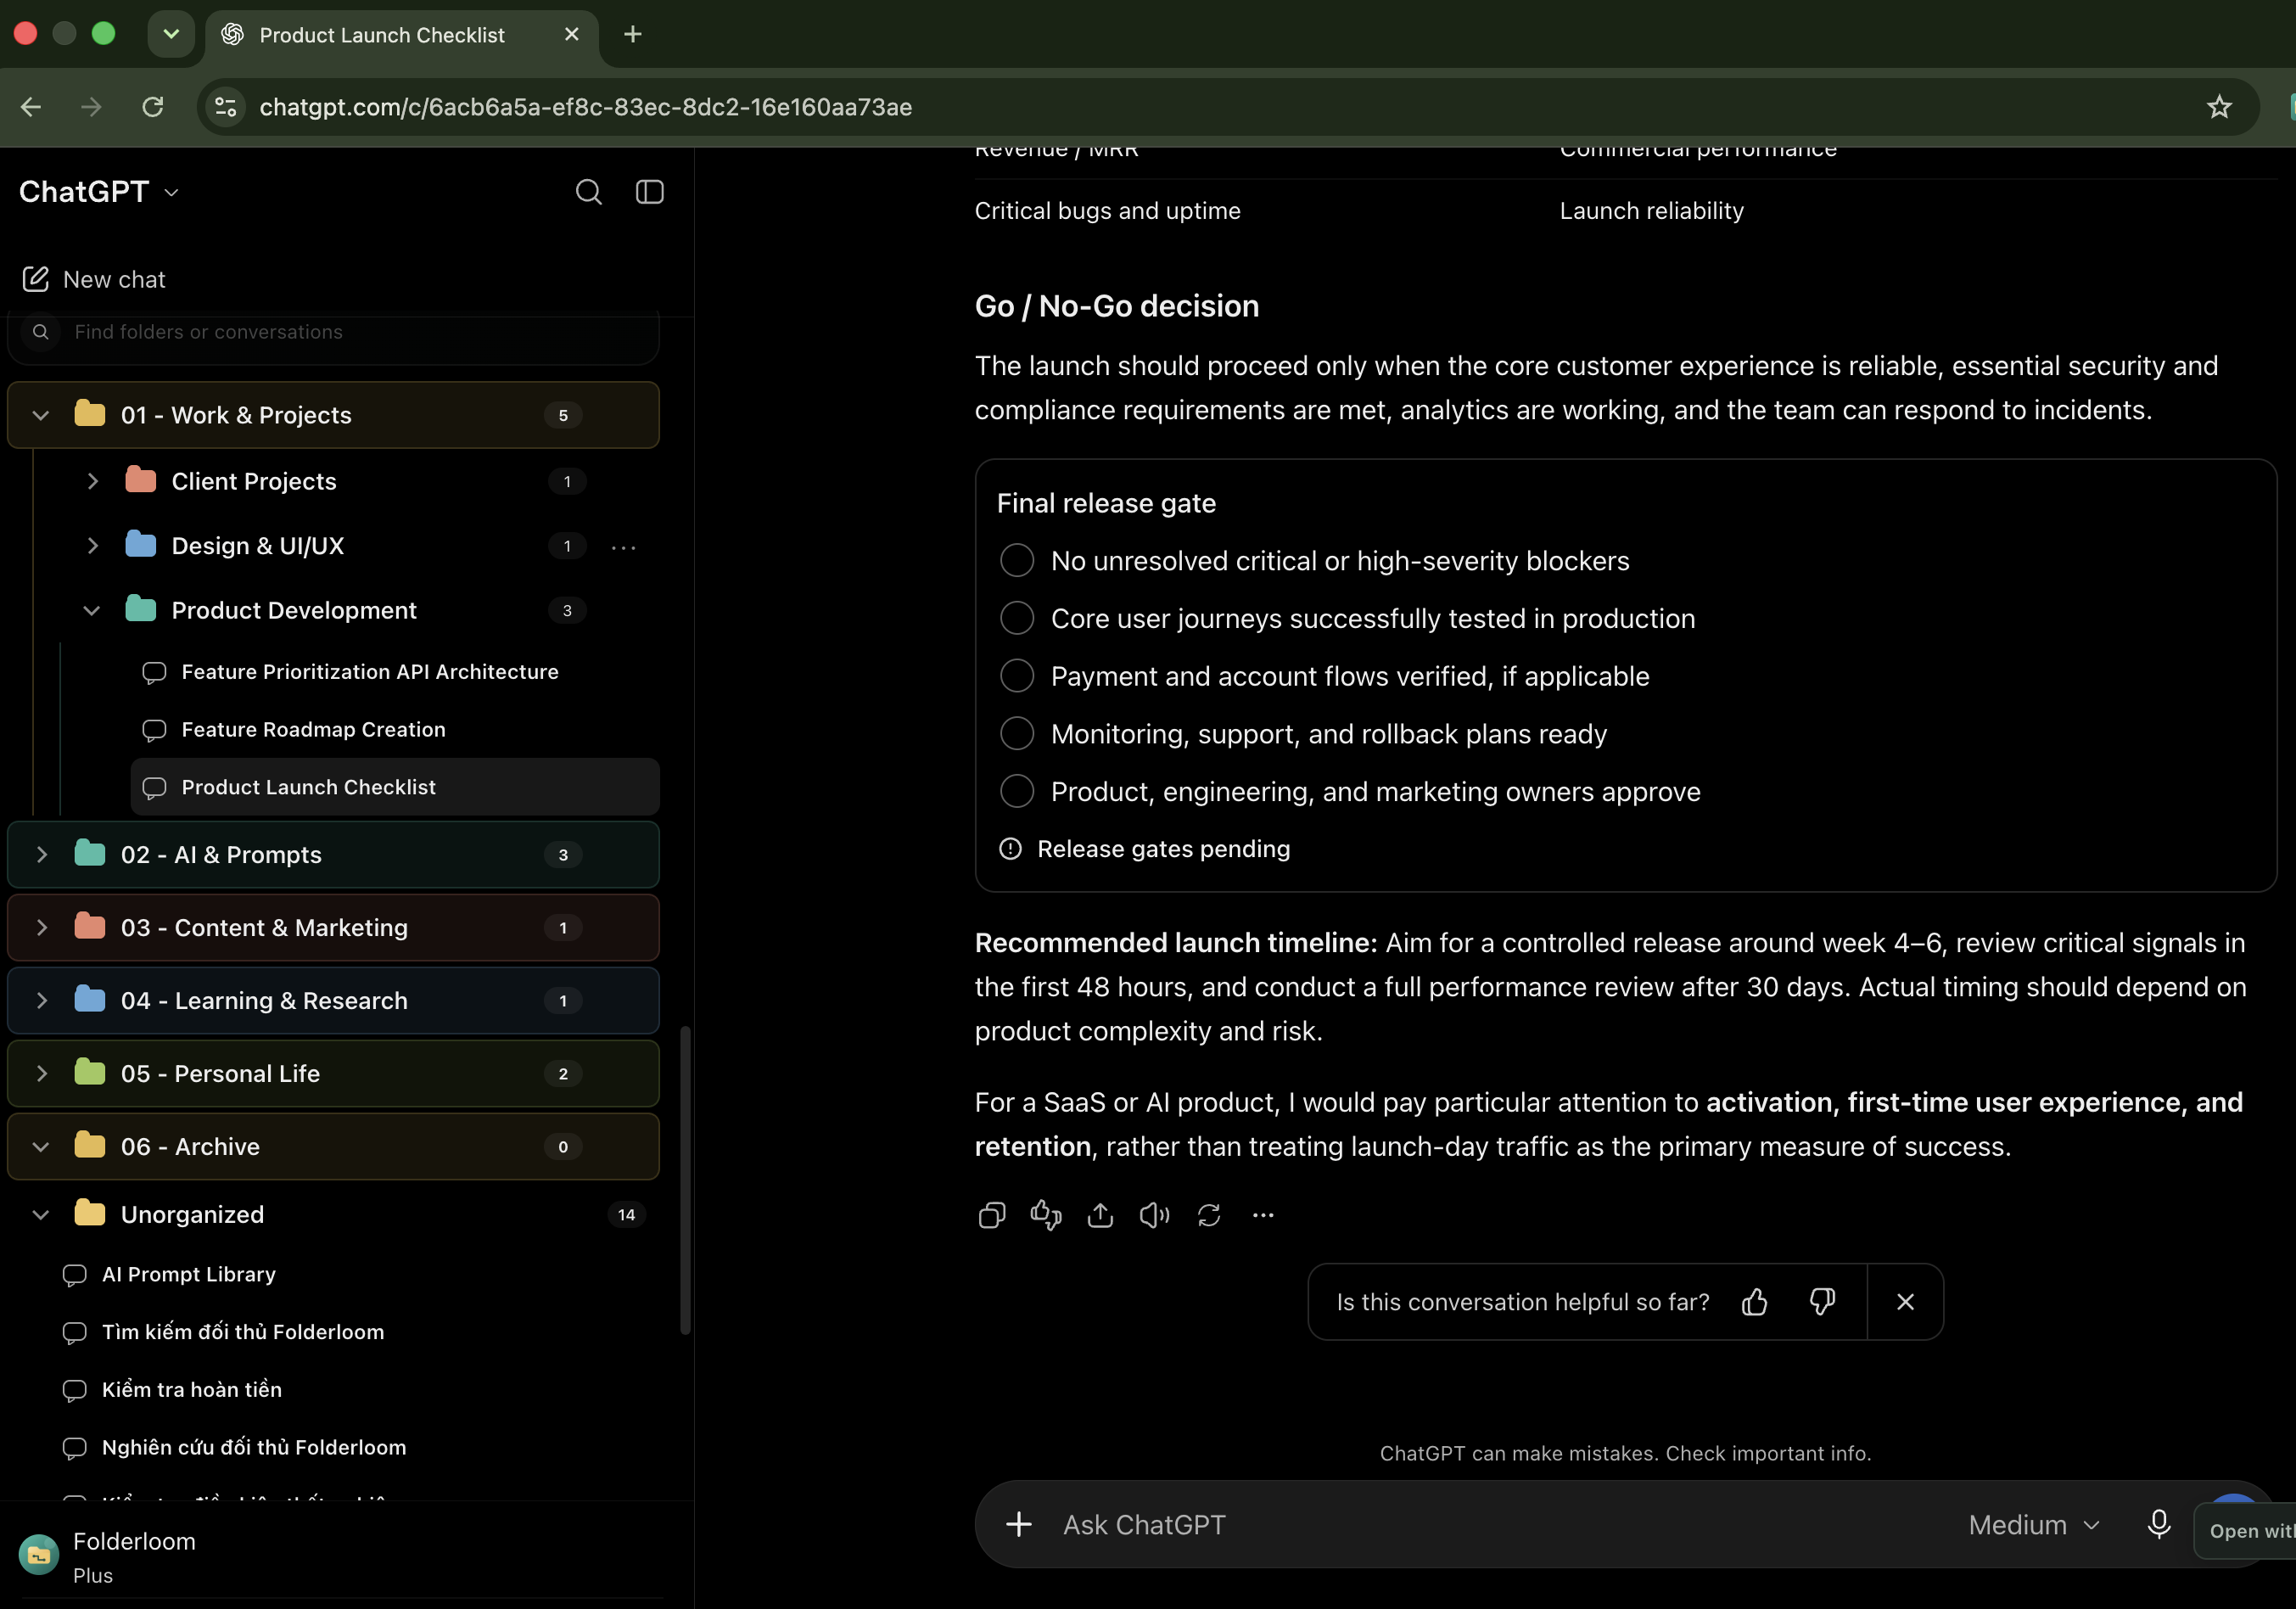2296x1609 pixels.
Task: Check 'Core user journeys successfully tested' item
Action: [1017, 619]
